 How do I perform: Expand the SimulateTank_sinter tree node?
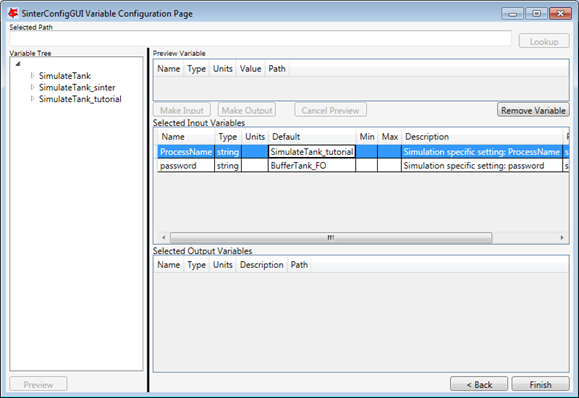32,87
